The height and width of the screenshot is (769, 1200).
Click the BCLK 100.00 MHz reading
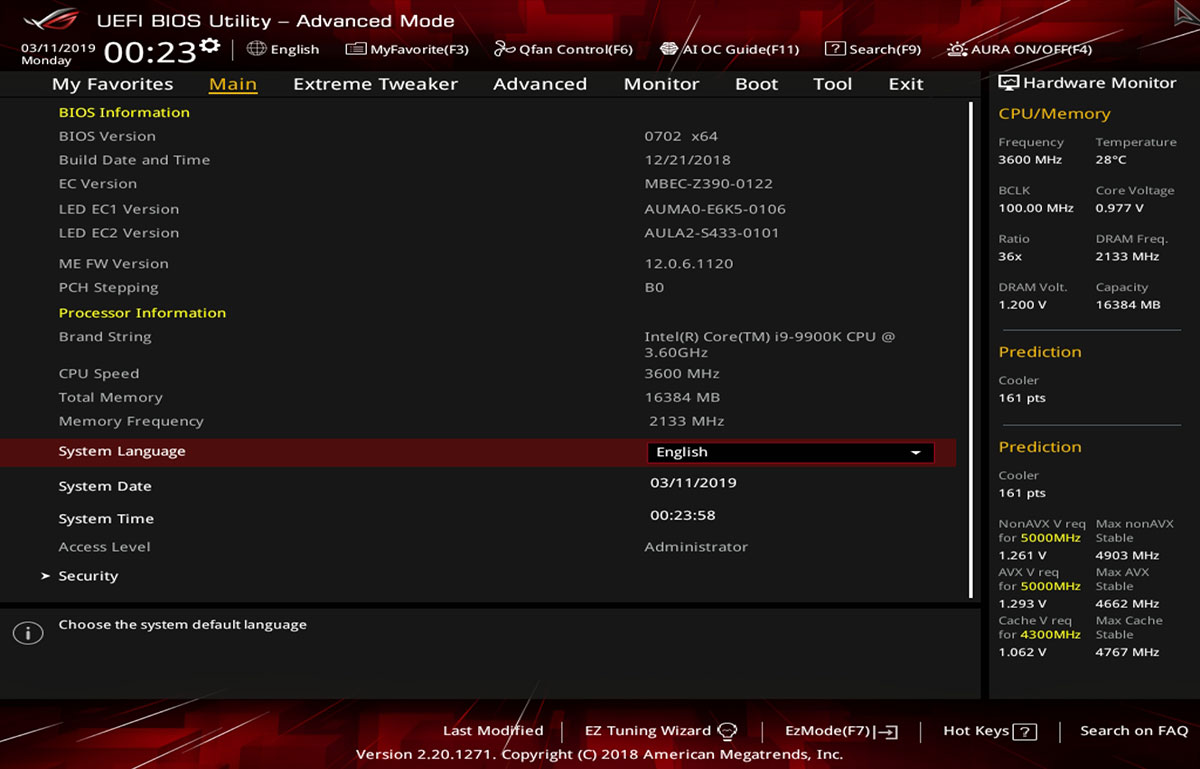1036,208
